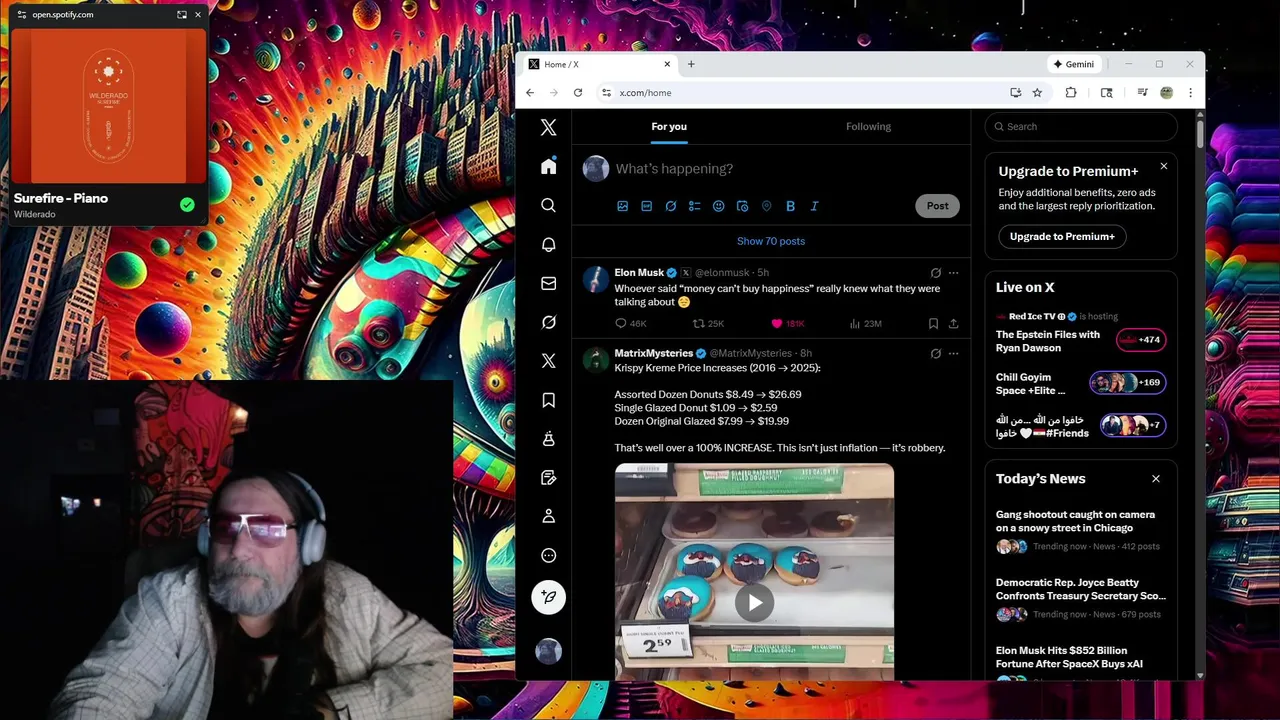Viewport: 1280px width, 720px height.
Task: Apply bold formatting in composer
Action: tap(790, 206)
